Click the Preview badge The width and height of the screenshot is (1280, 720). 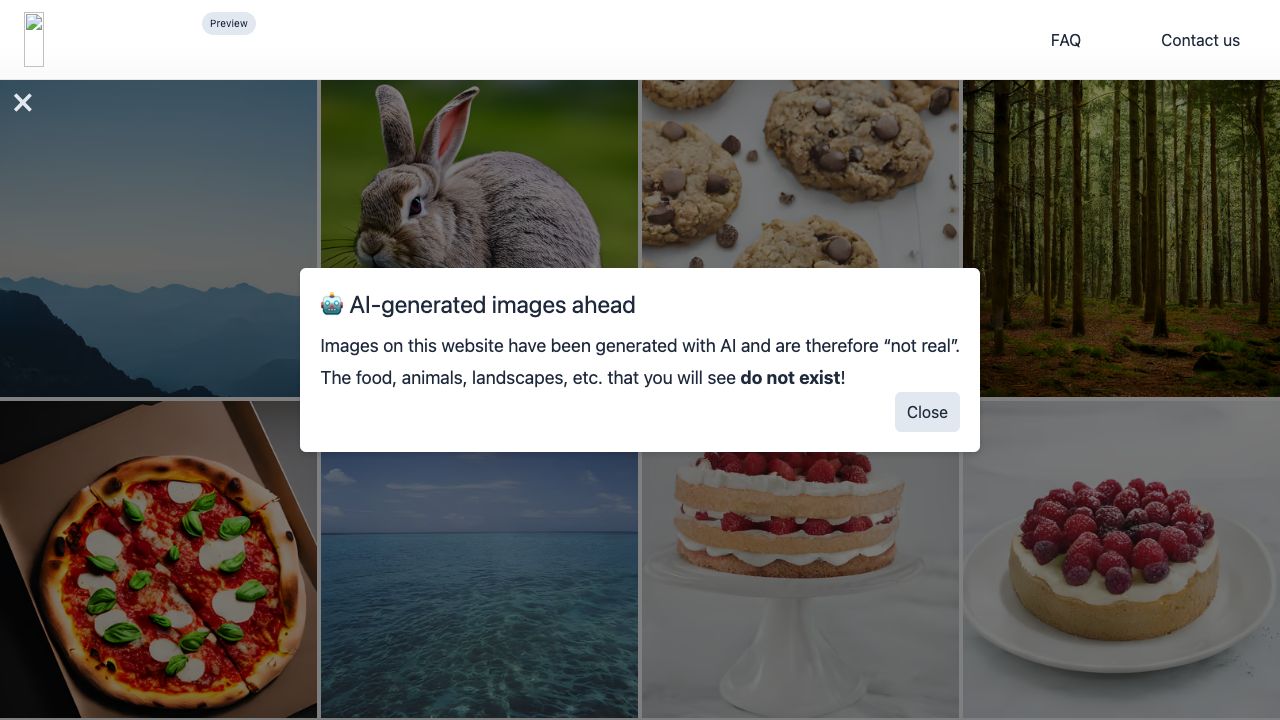click(229, 23)
